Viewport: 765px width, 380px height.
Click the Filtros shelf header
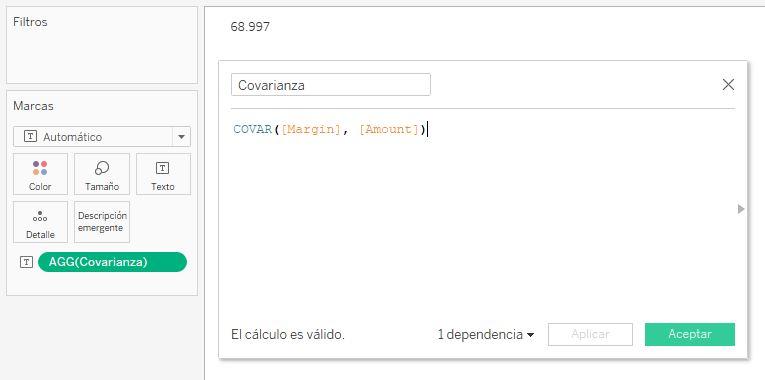point(30,22)
